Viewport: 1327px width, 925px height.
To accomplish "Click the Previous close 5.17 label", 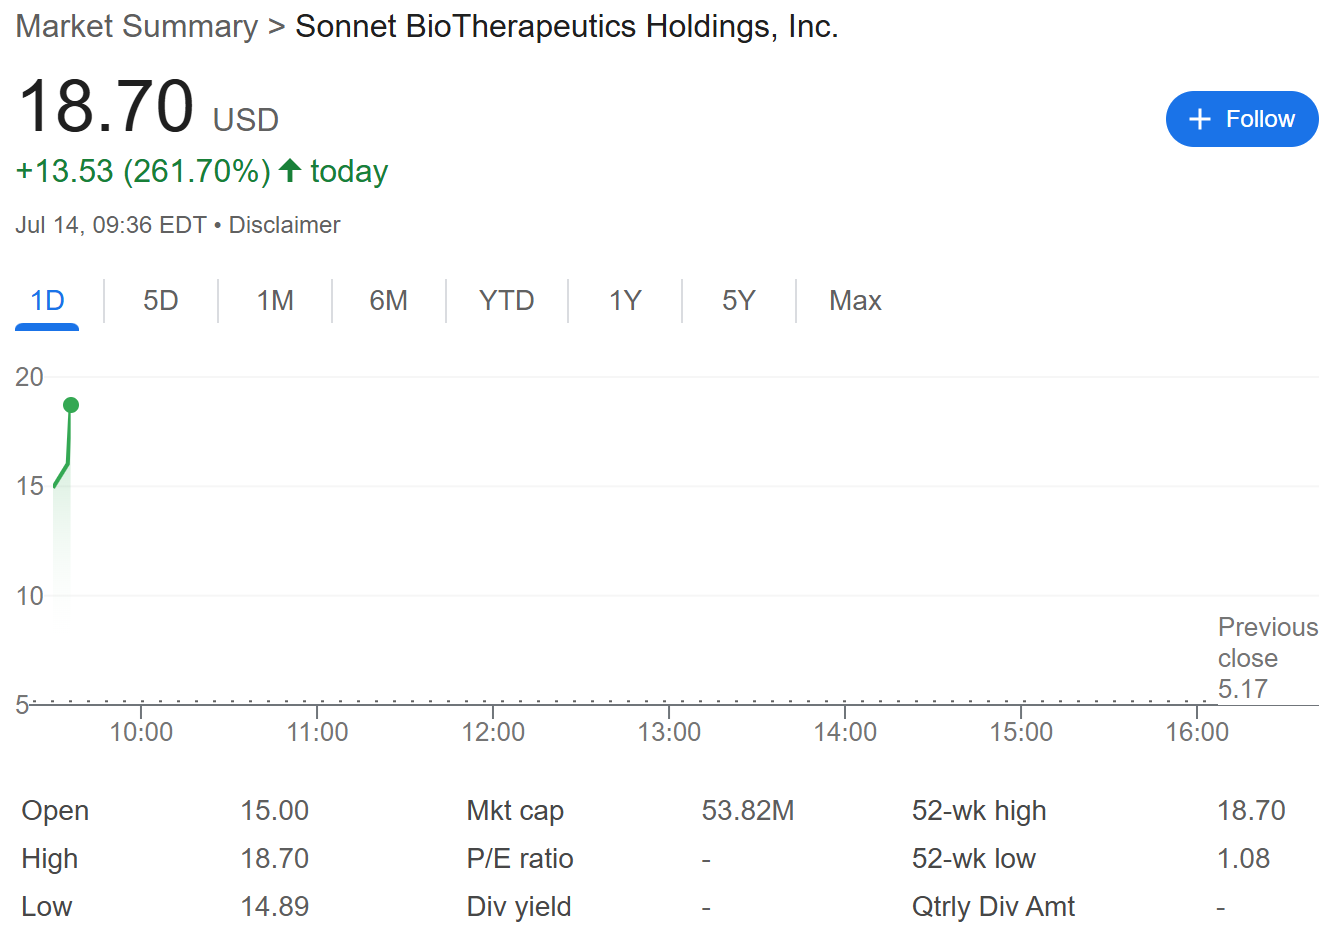I will [1267, 658].
